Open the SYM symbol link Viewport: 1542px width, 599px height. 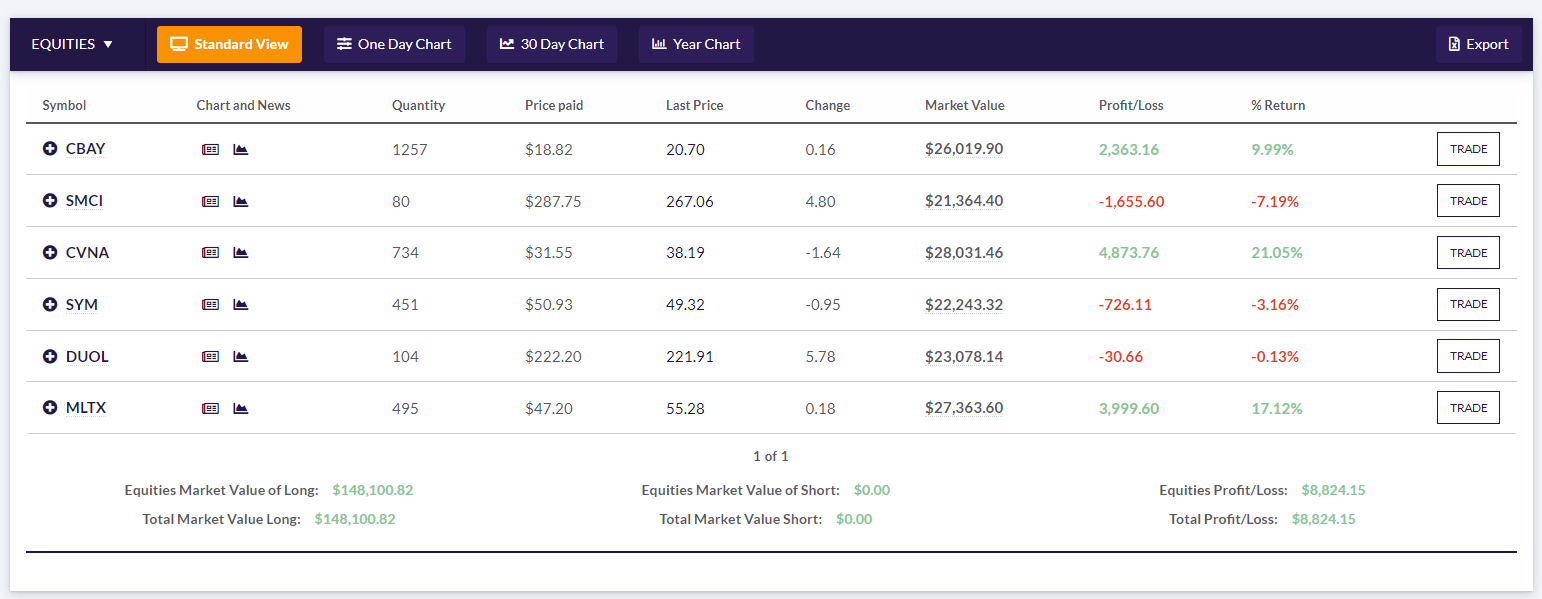pos(82,304)
